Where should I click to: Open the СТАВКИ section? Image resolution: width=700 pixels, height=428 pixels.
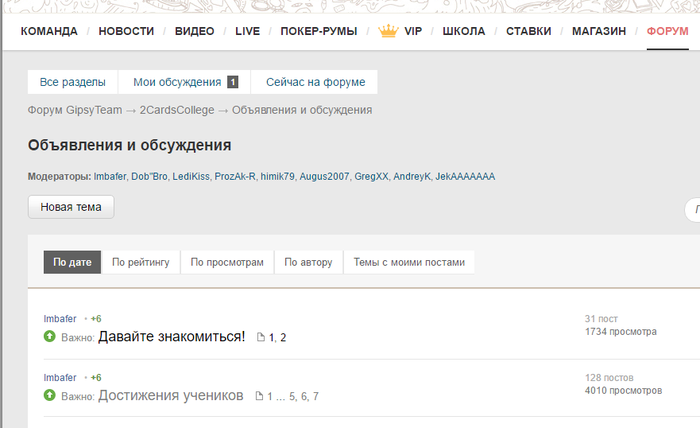[529, 31]
